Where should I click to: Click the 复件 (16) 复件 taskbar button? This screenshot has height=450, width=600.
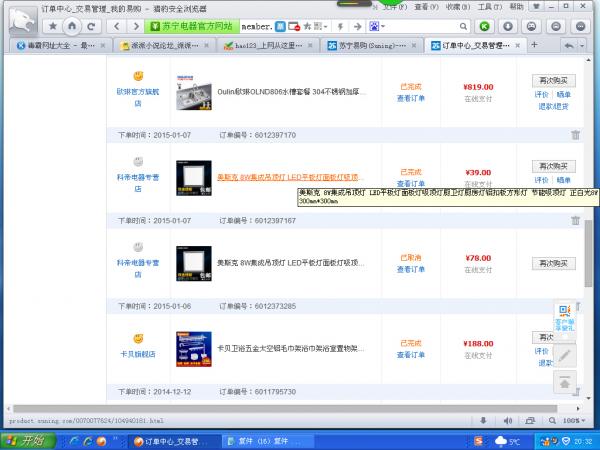tap(268, 442)
